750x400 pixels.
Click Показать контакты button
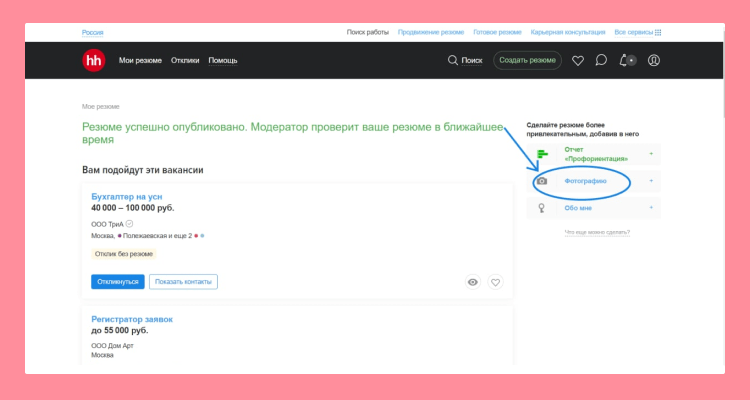coord(183,282)
